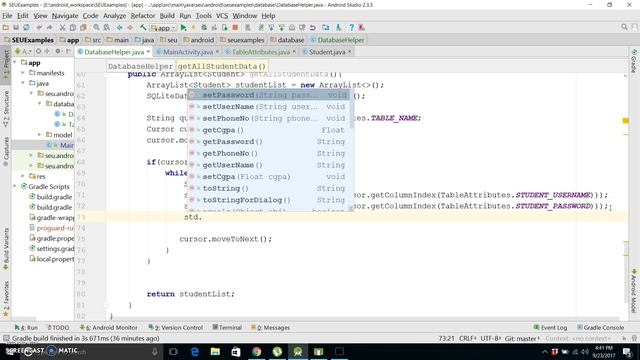The image size is (640, 360).
Task: Navigate Back with the left arrow icon
Action: tap(120, 27)
